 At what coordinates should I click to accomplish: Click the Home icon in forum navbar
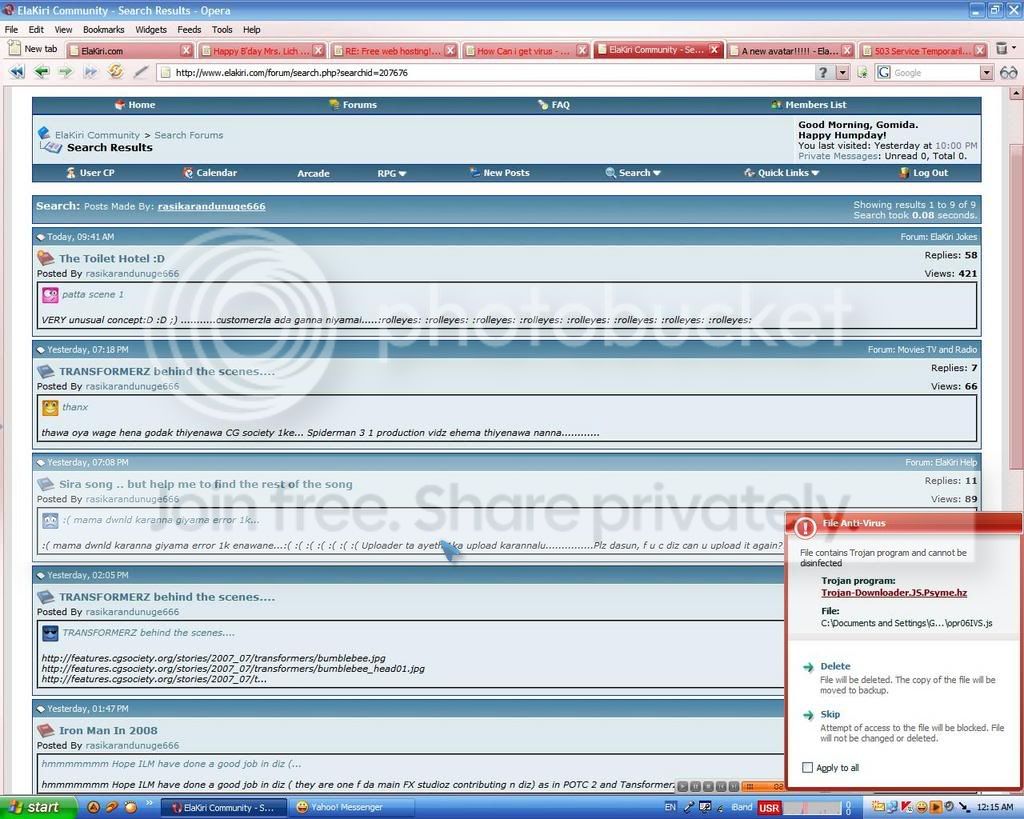[x=120, y=104]
